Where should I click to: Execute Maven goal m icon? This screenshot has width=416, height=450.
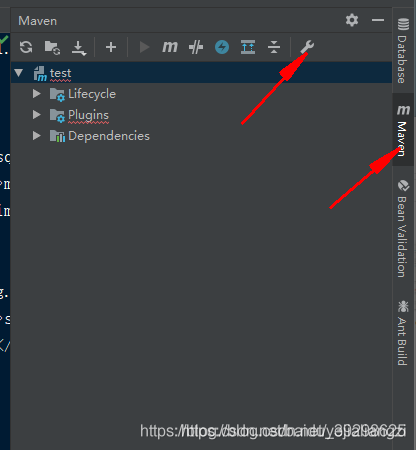[170, 47]
